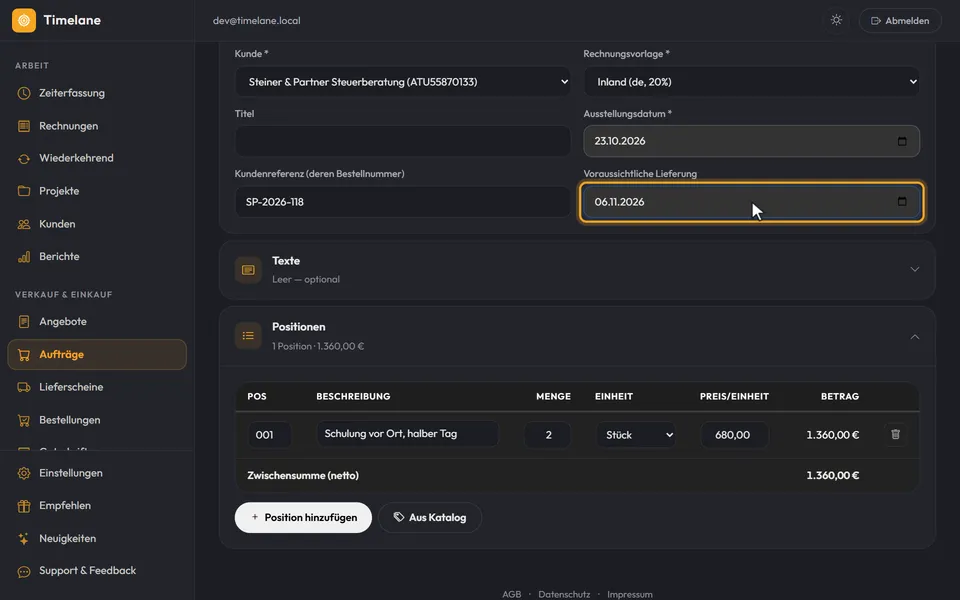Open calendar picker for Voraussichtliche Lieferung
The width and height of the screenshot is (960, 600).
coord(902,201)
